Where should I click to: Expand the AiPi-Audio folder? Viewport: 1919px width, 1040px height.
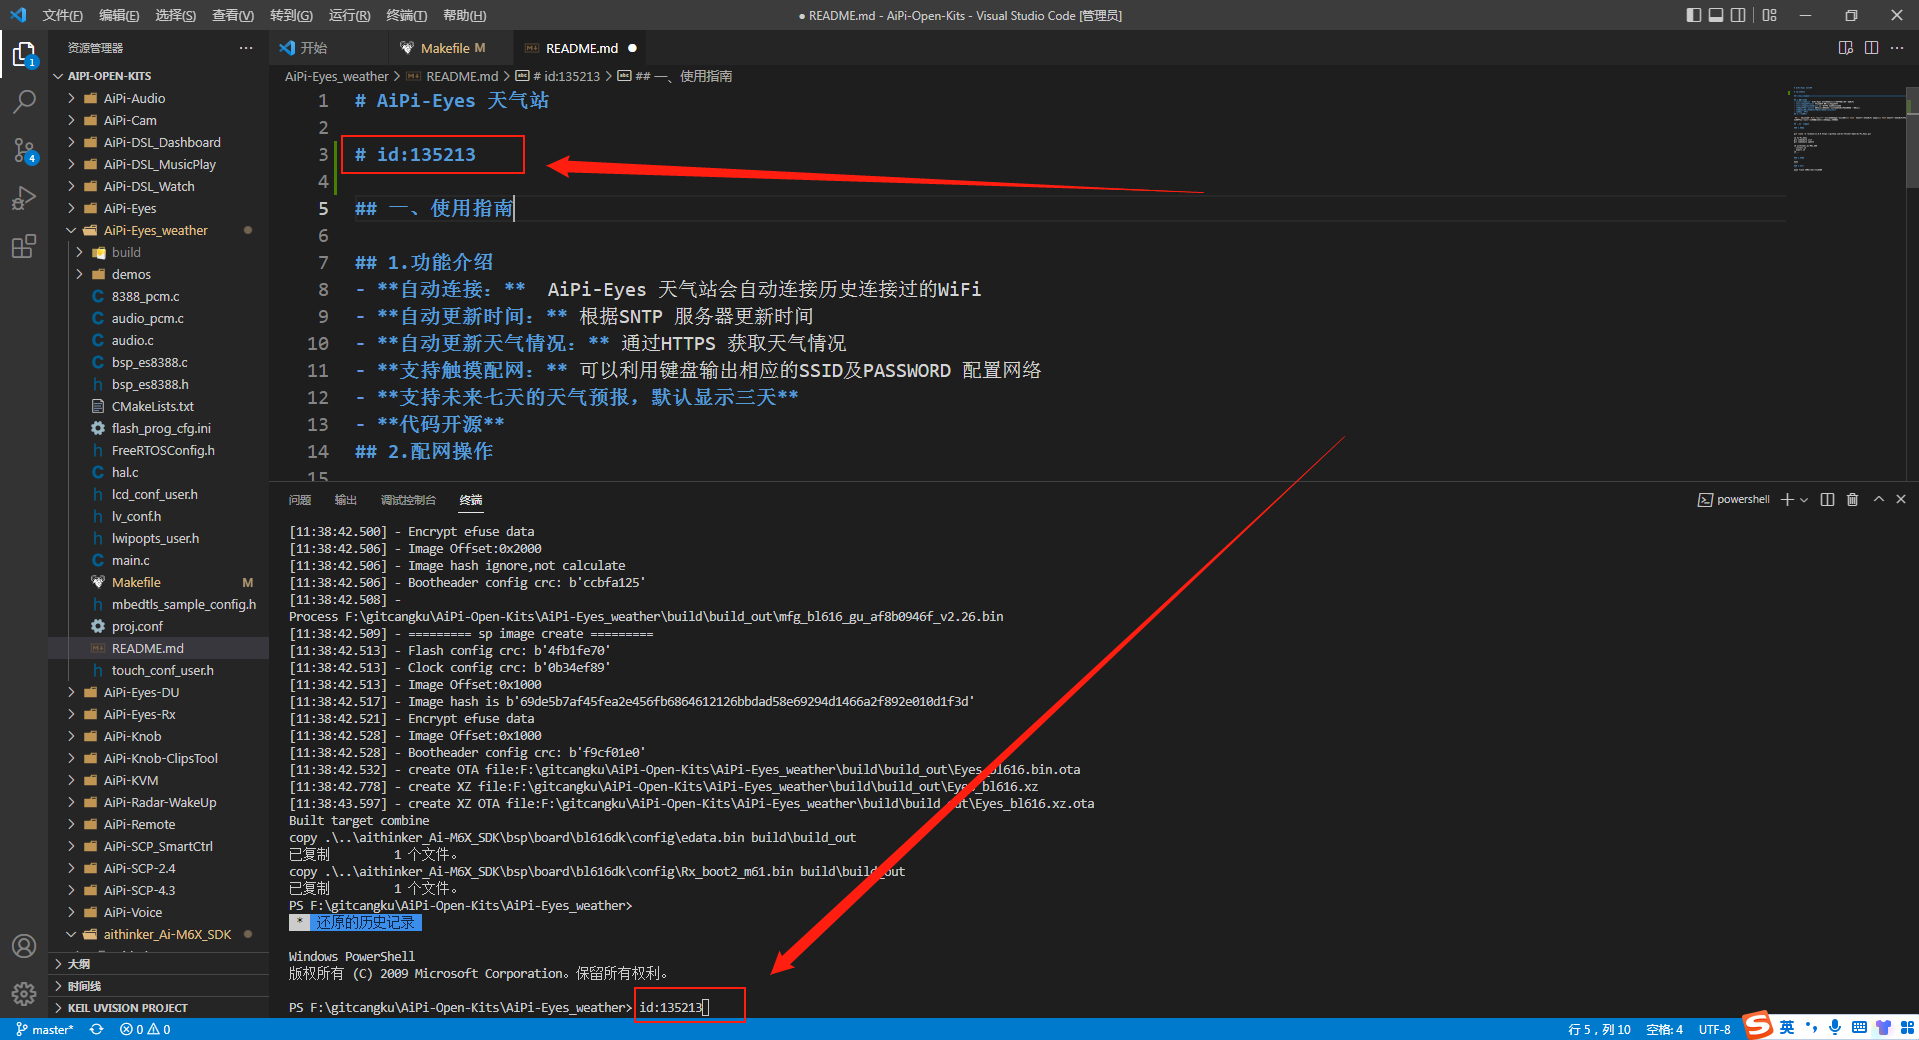point(134,98)
